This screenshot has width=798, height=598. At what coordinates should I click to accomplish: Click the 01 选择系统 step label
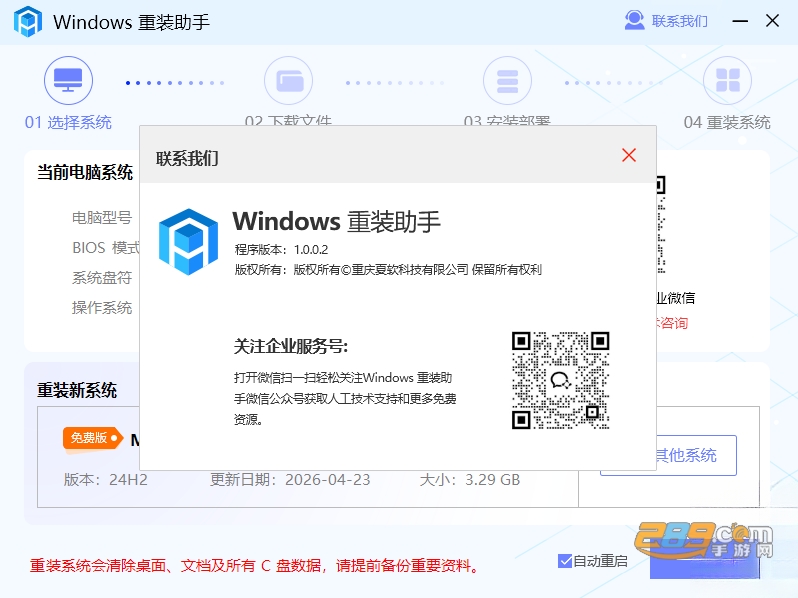pos(68,122)
